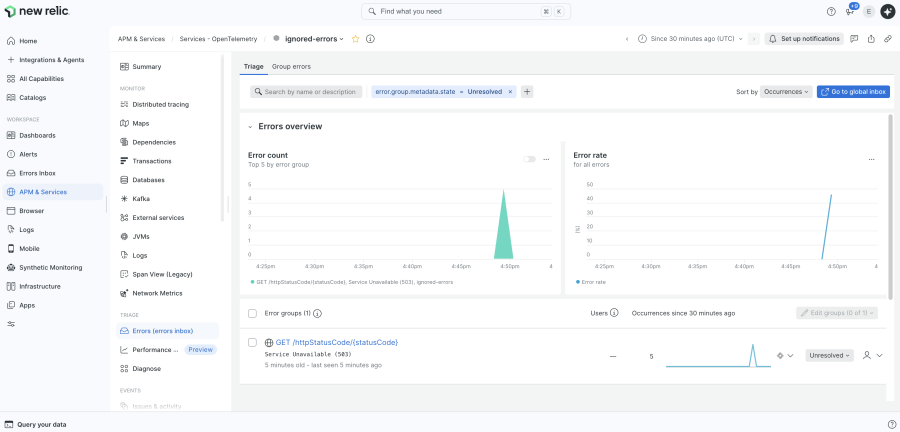The height and width of the screenshot is (432, 900).
Task: Open the left nav customize sliders icon
Action: 11,324
